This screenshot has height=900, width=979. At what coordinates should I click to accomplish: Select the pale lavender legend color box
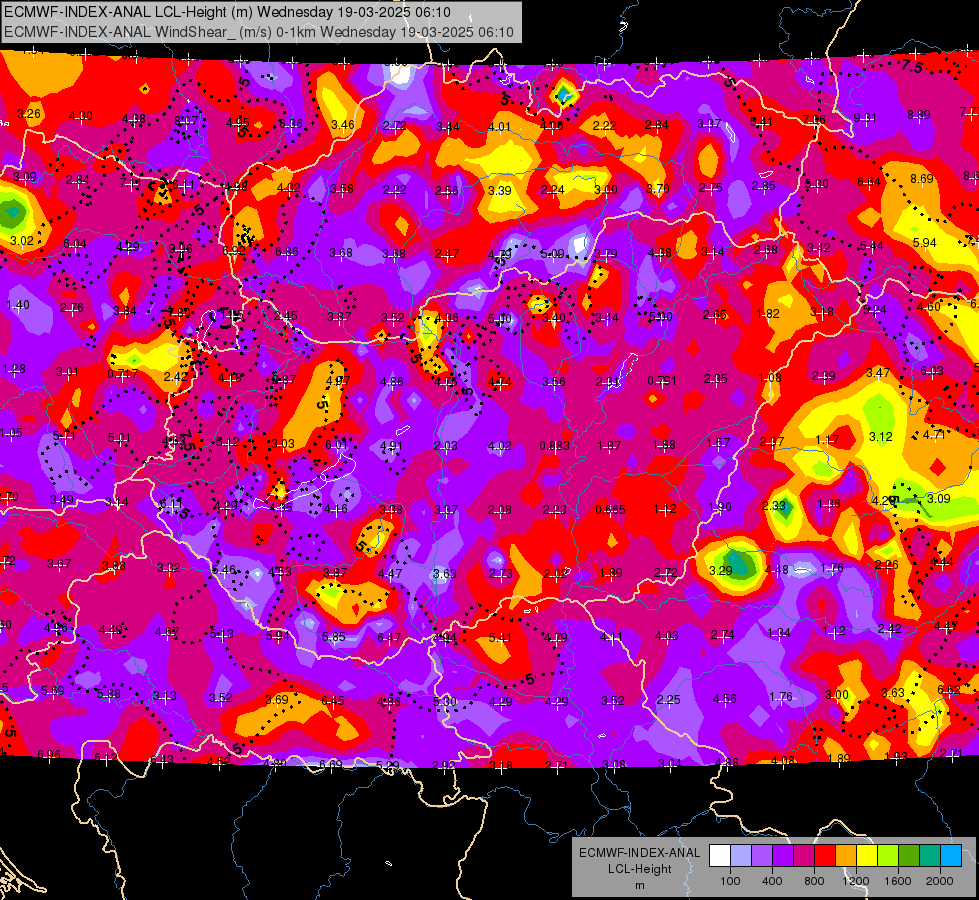pyautogui.click(x=741, y=856)
